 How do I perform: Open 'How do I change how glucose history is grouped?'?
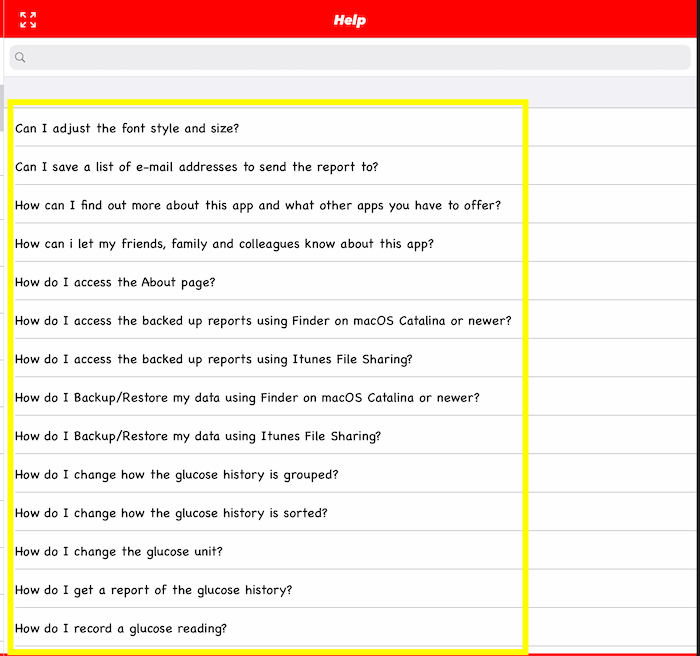(x=176, y=475)
